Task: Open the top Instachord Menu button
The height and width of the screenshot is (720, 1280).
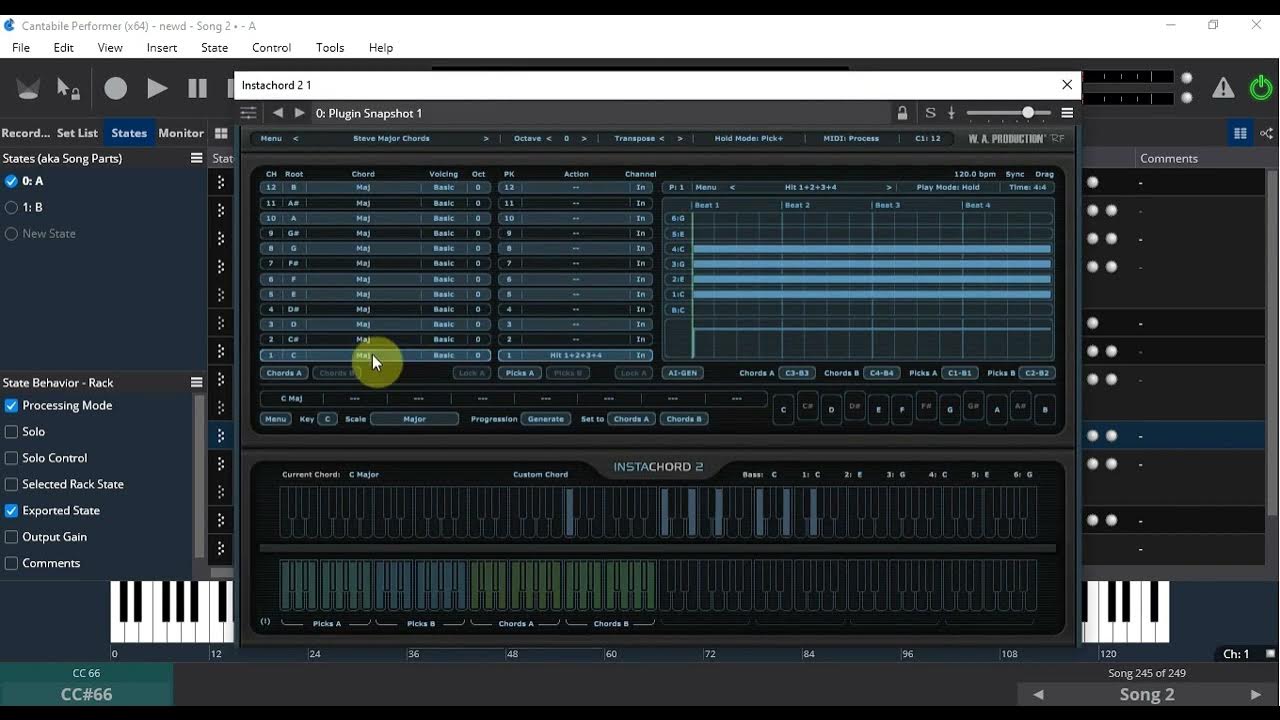Action: click(271, 139)
